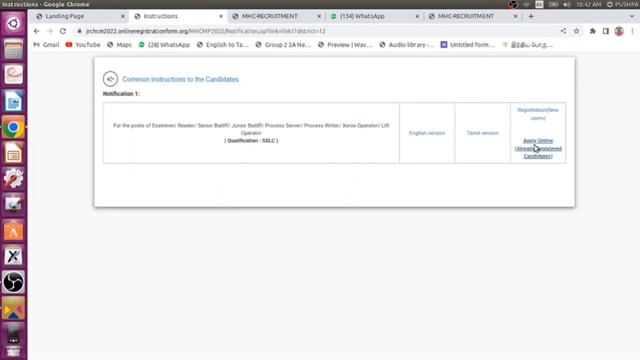Click Registration (New users) link

(x=538, y=114)
